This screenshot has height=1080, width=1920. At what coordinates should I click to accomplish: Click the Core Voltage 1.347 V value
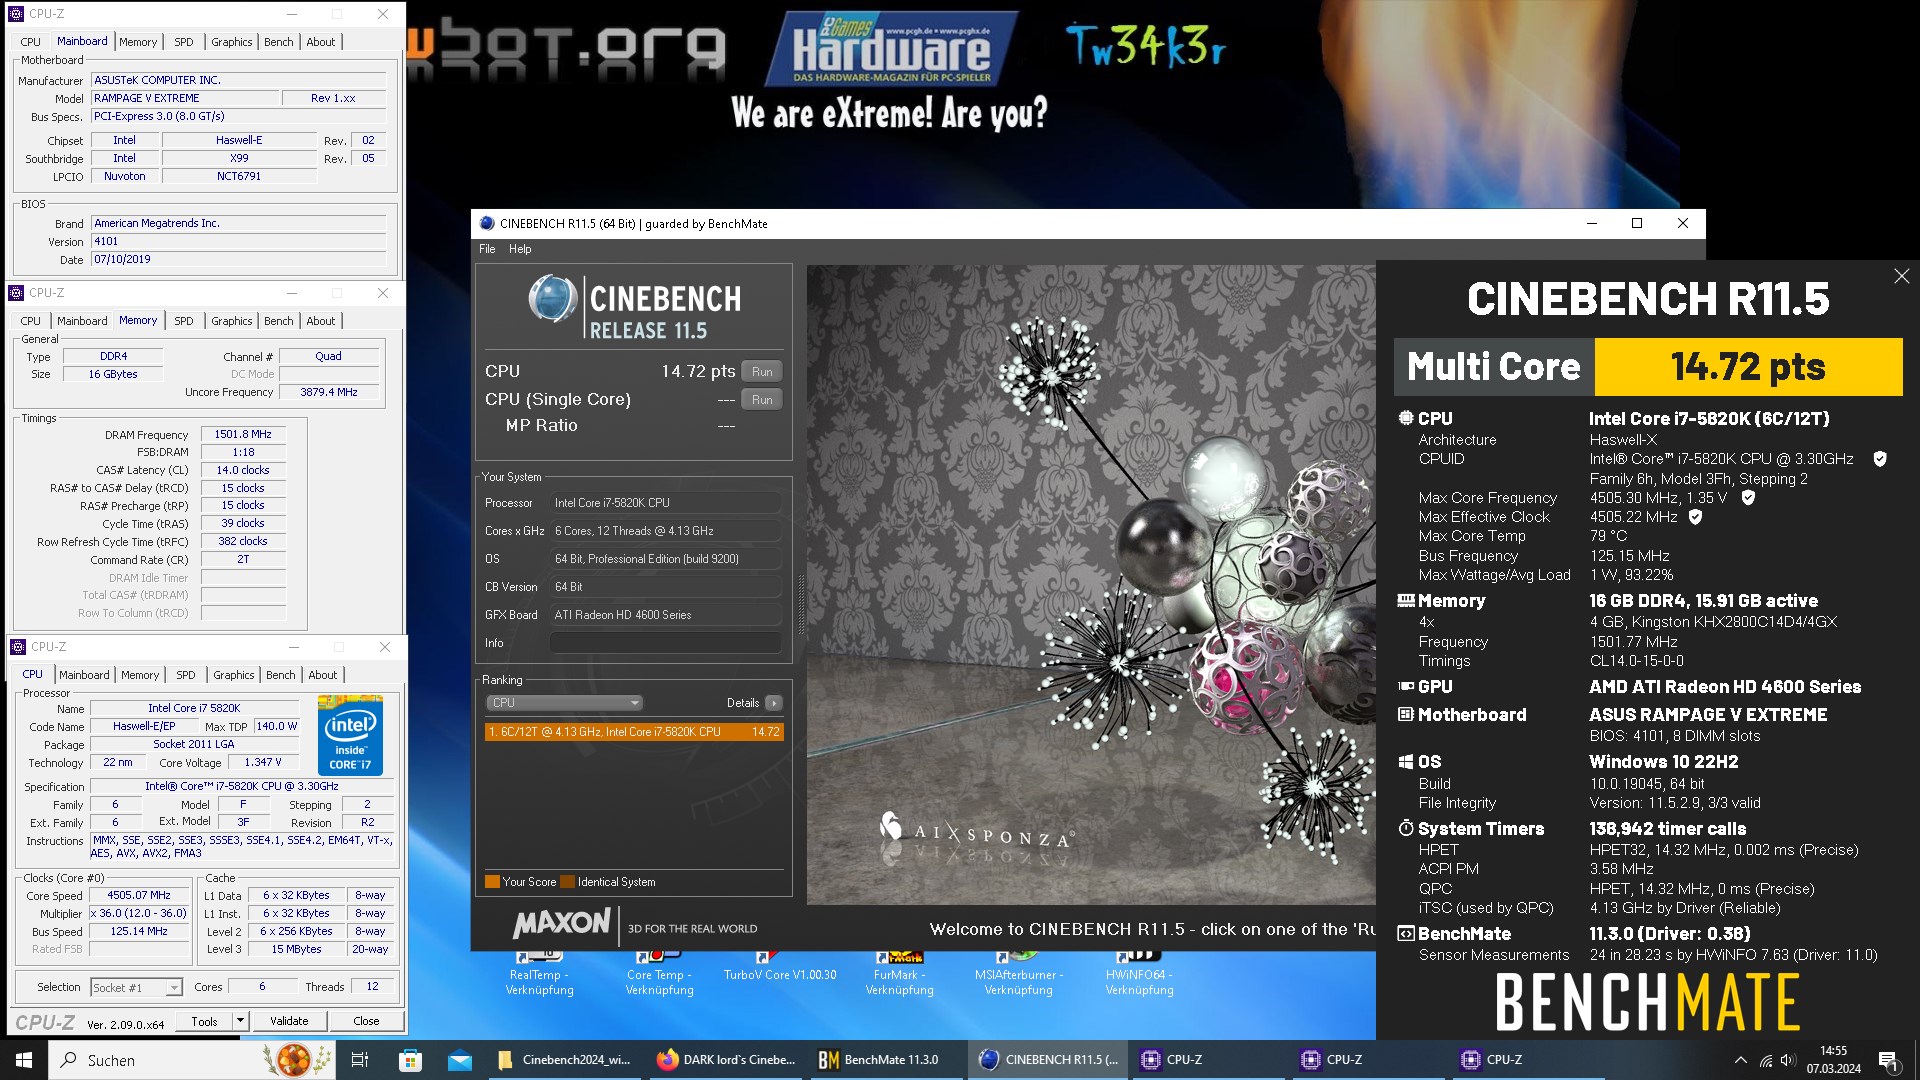[x=263, y=763]
